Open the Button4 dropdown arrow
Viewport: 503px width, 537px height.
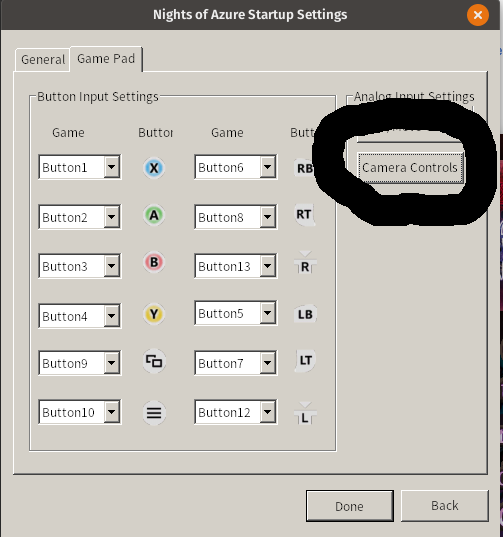(x=112, y=315)
